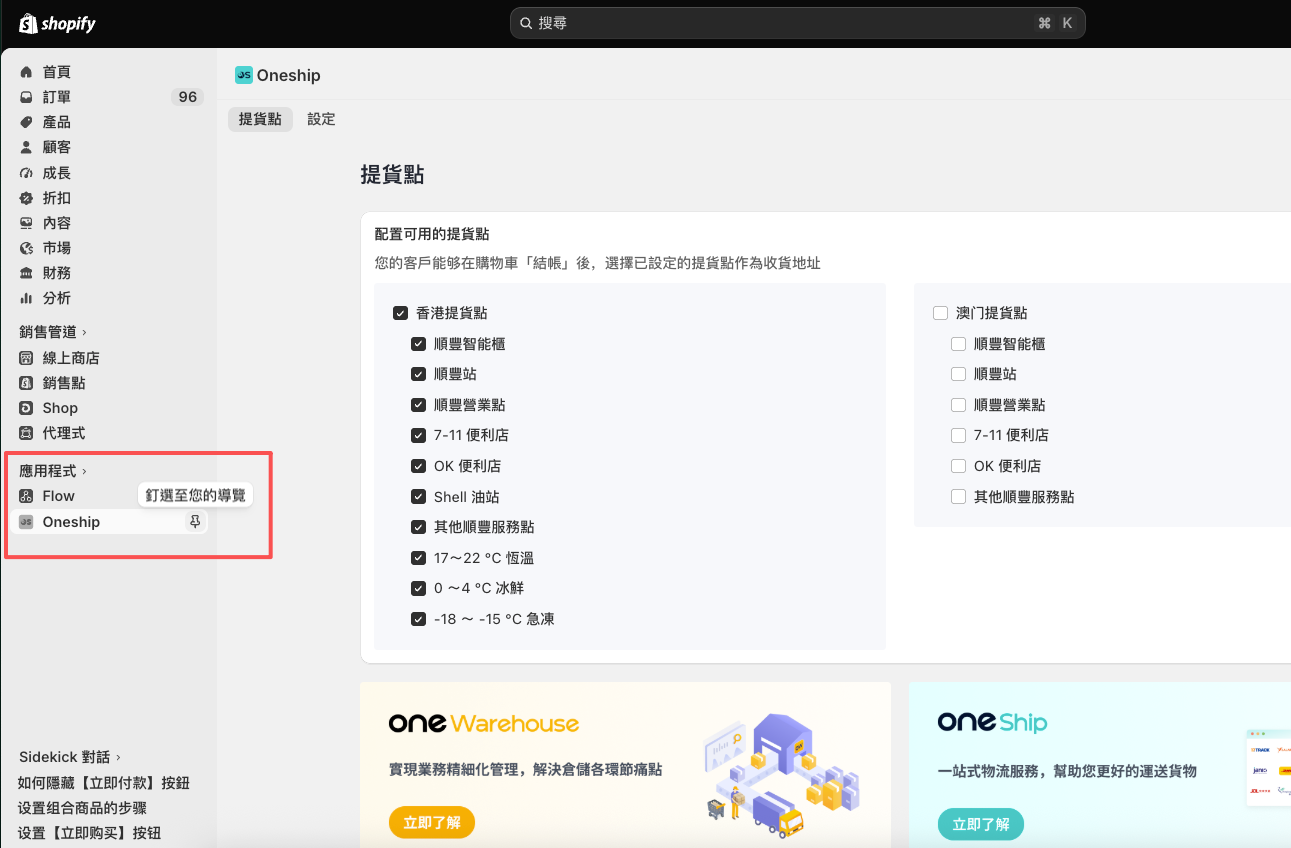Check the 澳门提貨點 checkbox
This screenshot has width=1291, height=848.
pyautogui.click(x=940, y=313)
